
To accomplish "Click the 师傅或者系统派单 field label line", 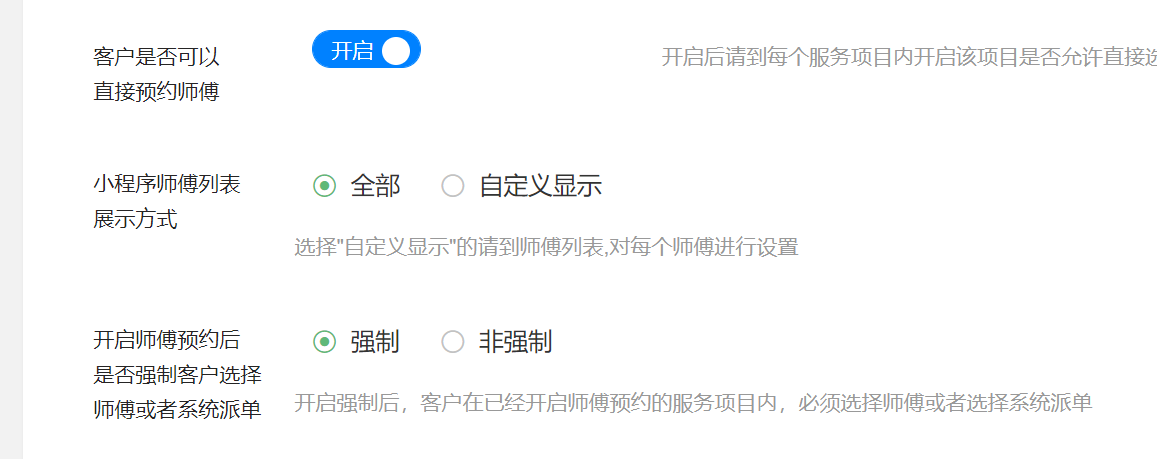I will pyautogui.click(x=177, y=409).
